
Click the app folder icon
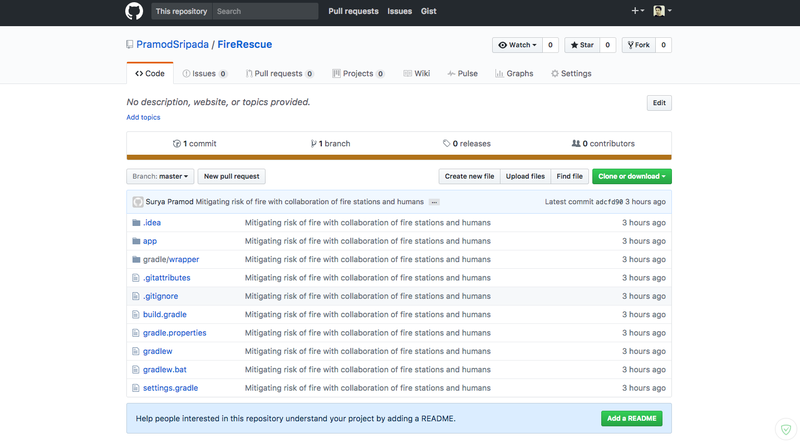(x=136, y=241)
